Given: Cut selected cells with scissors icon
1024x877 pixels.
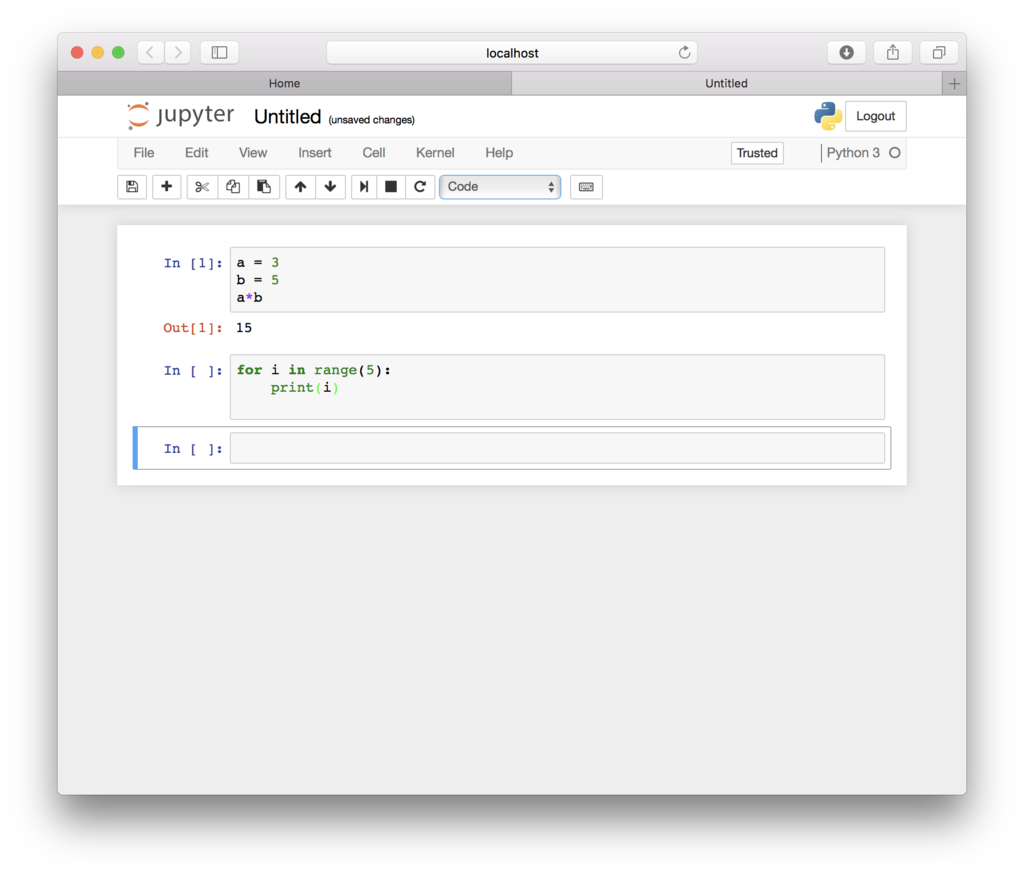Looking at the screenshot, I should [202, 187].
